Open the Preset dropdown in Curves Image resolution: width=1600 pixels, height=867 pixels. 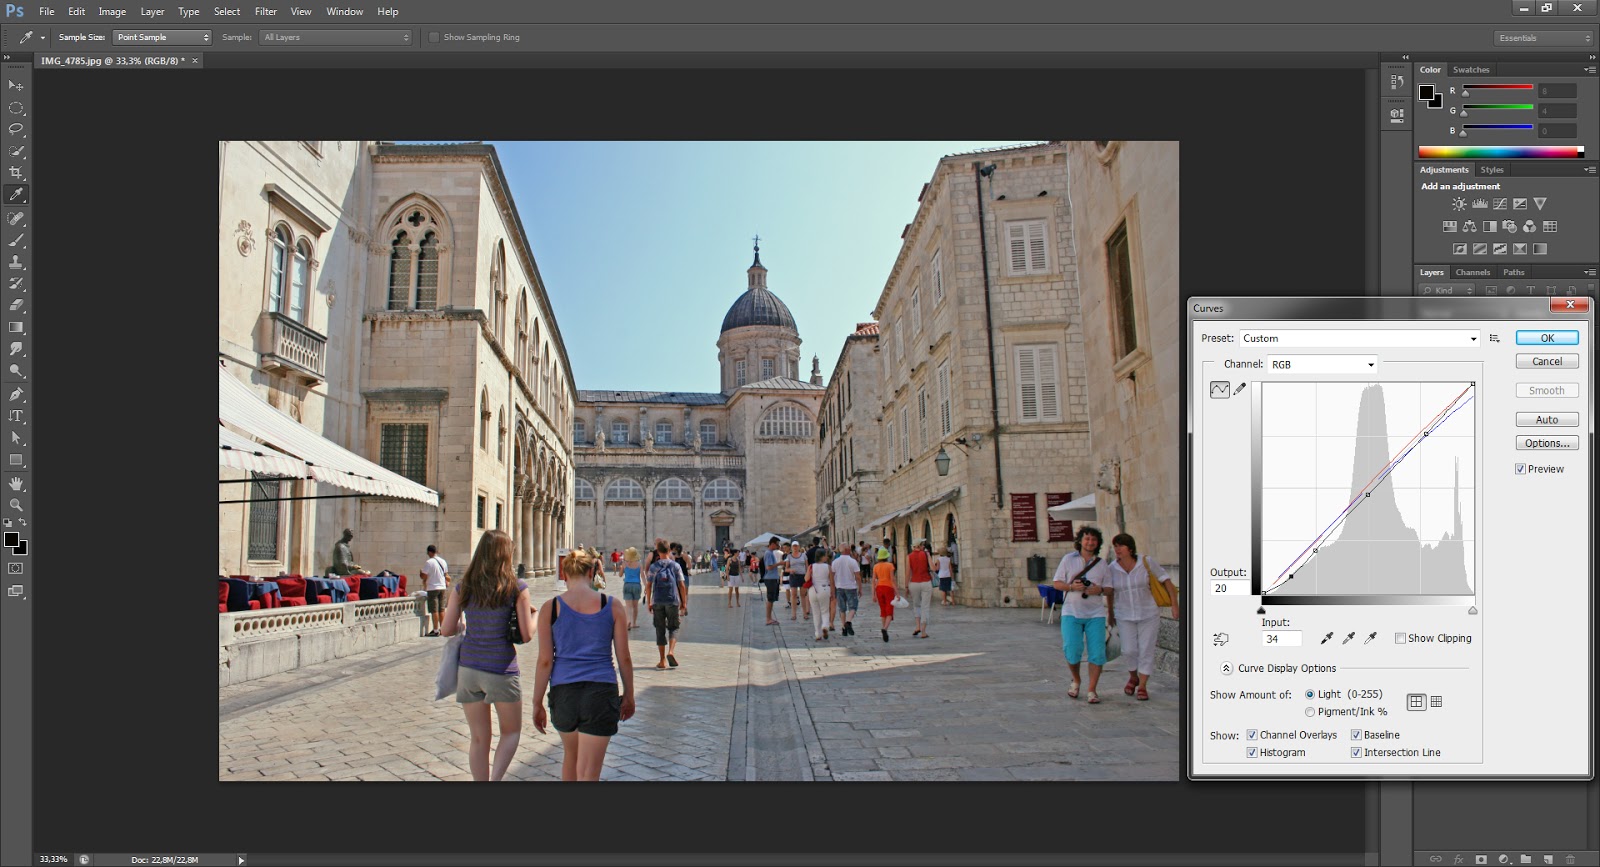[x=1360, y=338]
